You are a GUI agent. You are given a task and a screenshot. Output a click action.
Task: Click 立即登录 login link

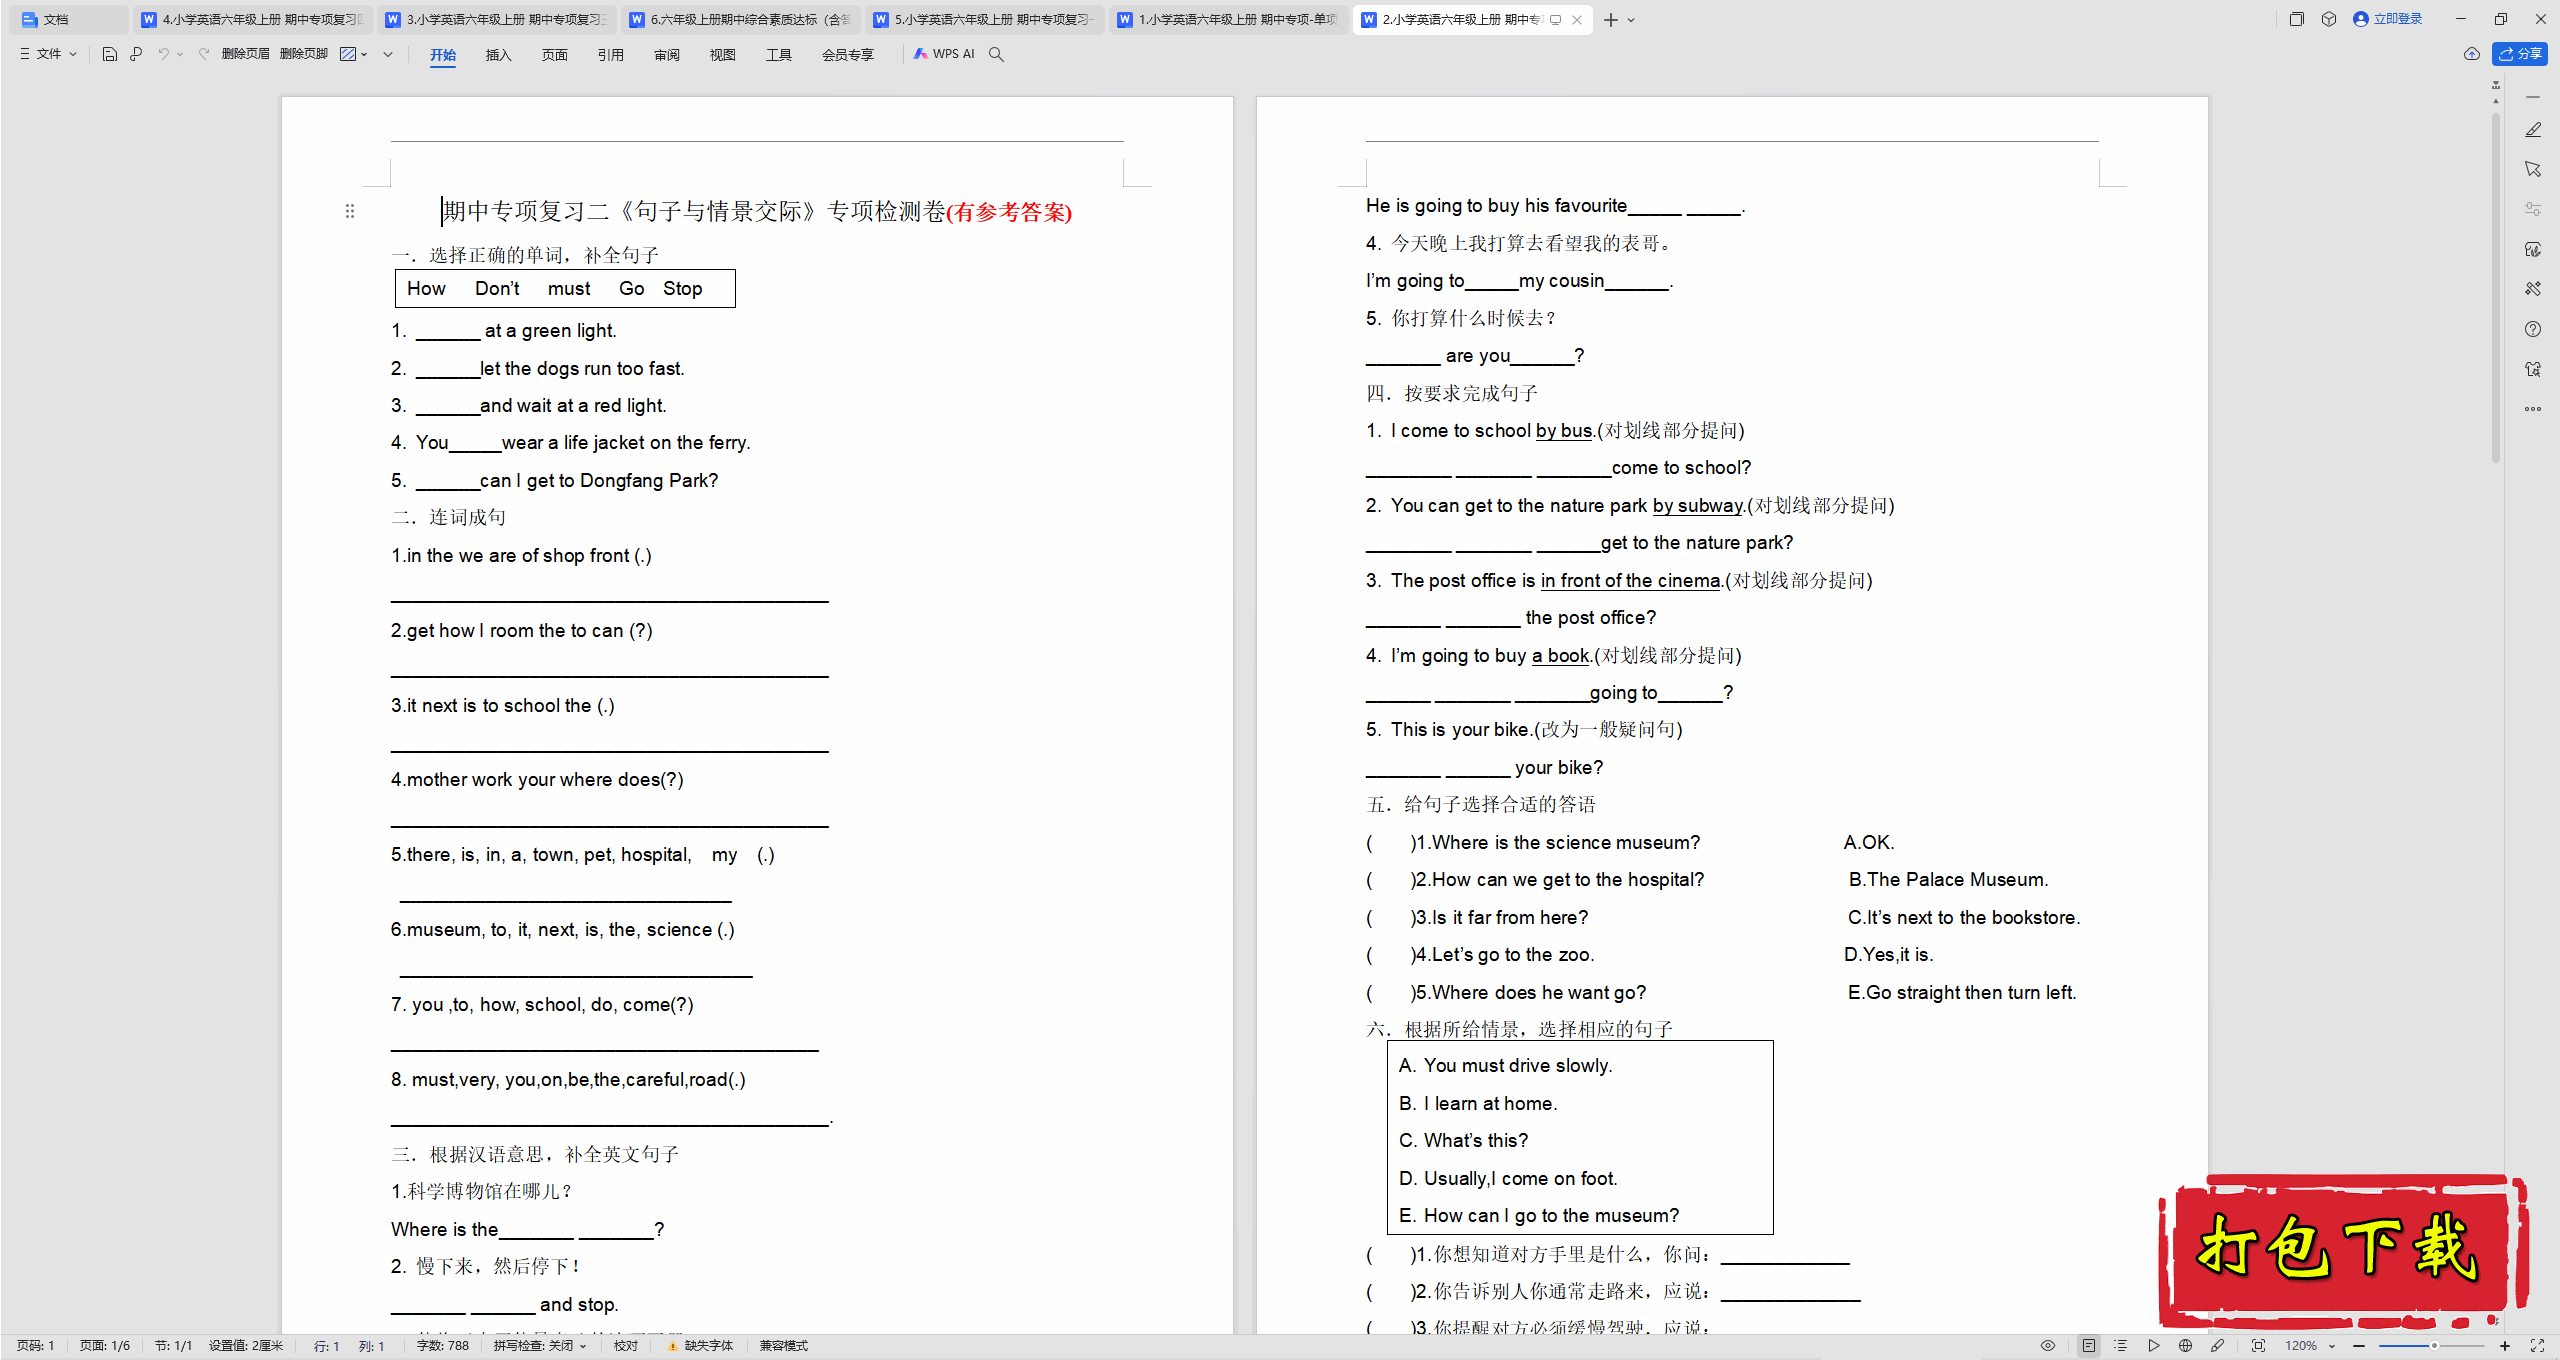[2387, 19]
